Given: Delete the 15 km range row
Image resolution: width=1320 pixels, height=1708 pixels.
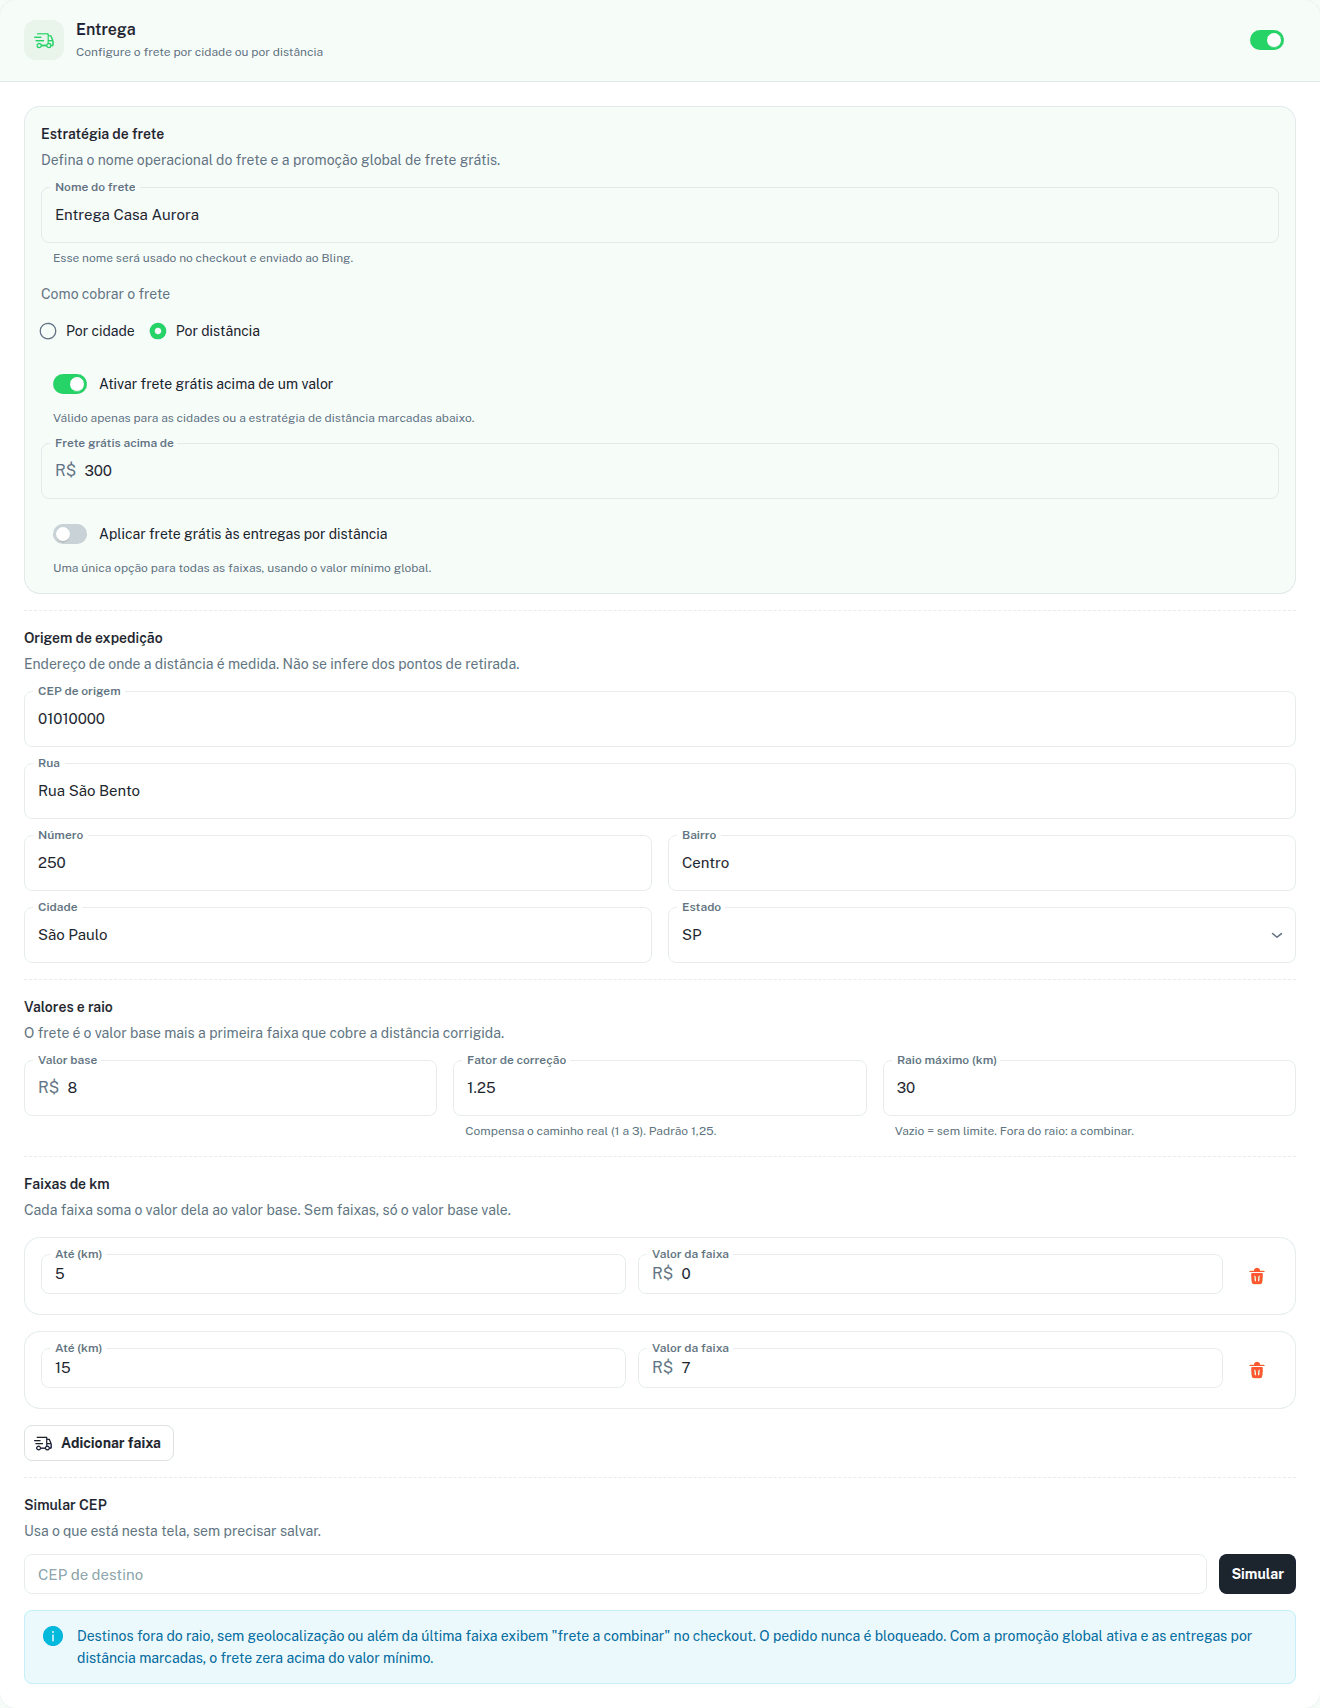Looking at the screenshot, I should (1257, 1370).
